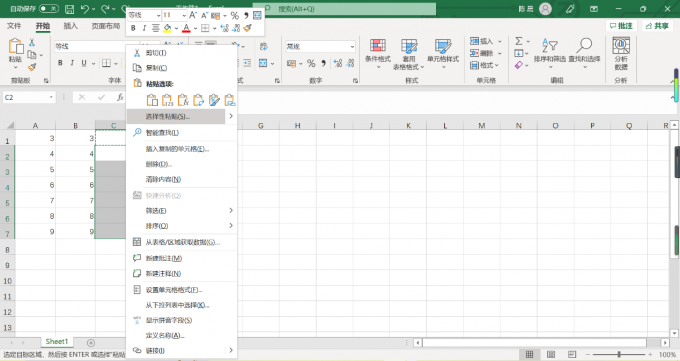Click Paste Link option icon

(x=230, y=100)
